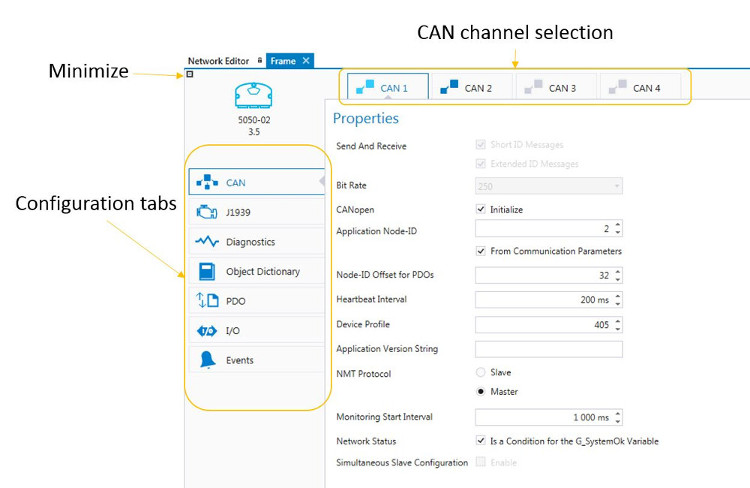Click the CAN network icon in sidebar
The width and height of the screenshot is (750, 488).
207,182
